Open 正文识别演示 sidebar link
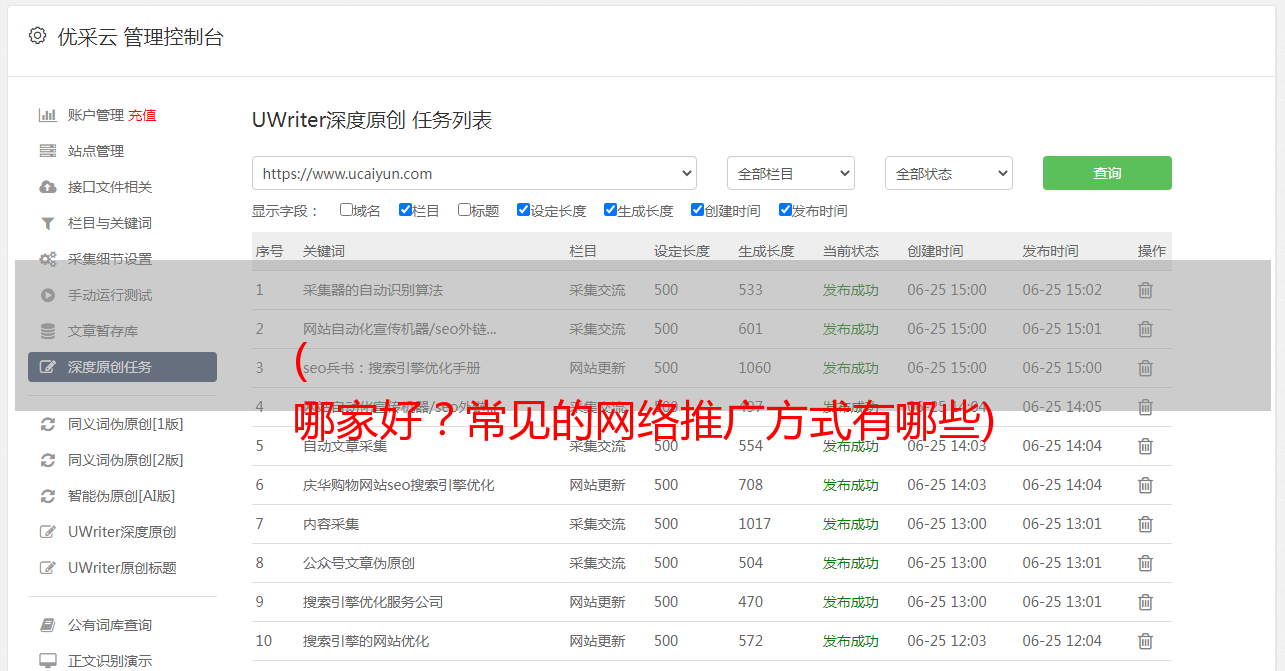Screen dimensions: 1285x671 click(110, 661)
